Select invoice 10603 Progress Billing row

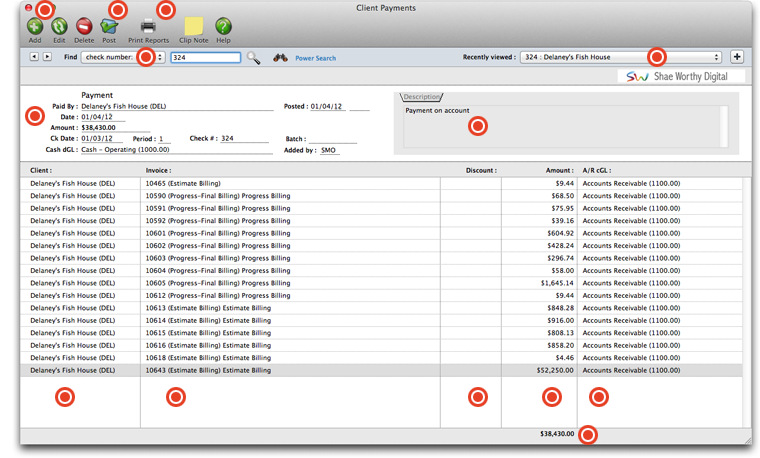(381, 258)
